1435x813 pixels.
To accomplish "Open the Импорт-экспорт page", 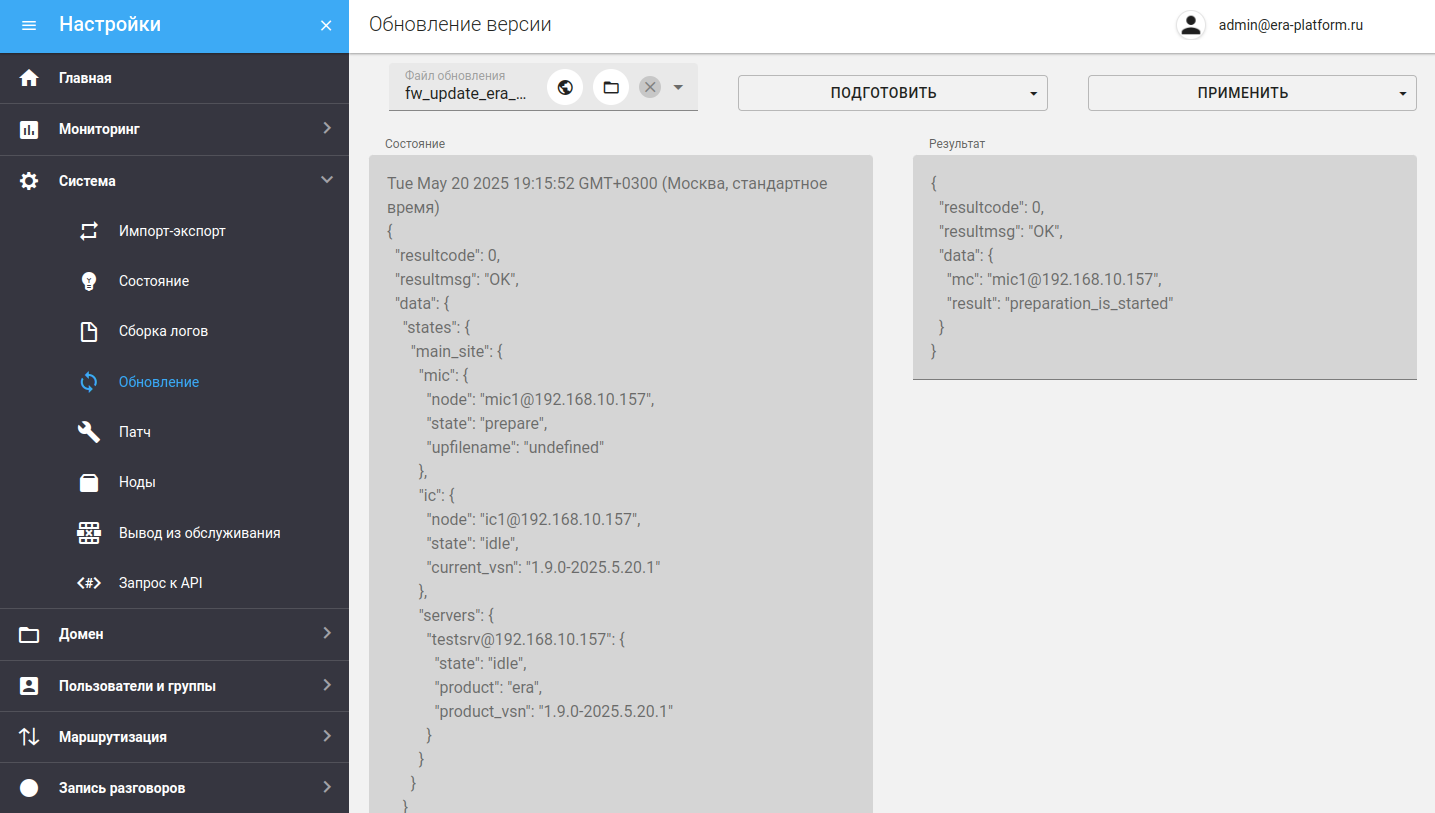I will click(x=172, y=231).
